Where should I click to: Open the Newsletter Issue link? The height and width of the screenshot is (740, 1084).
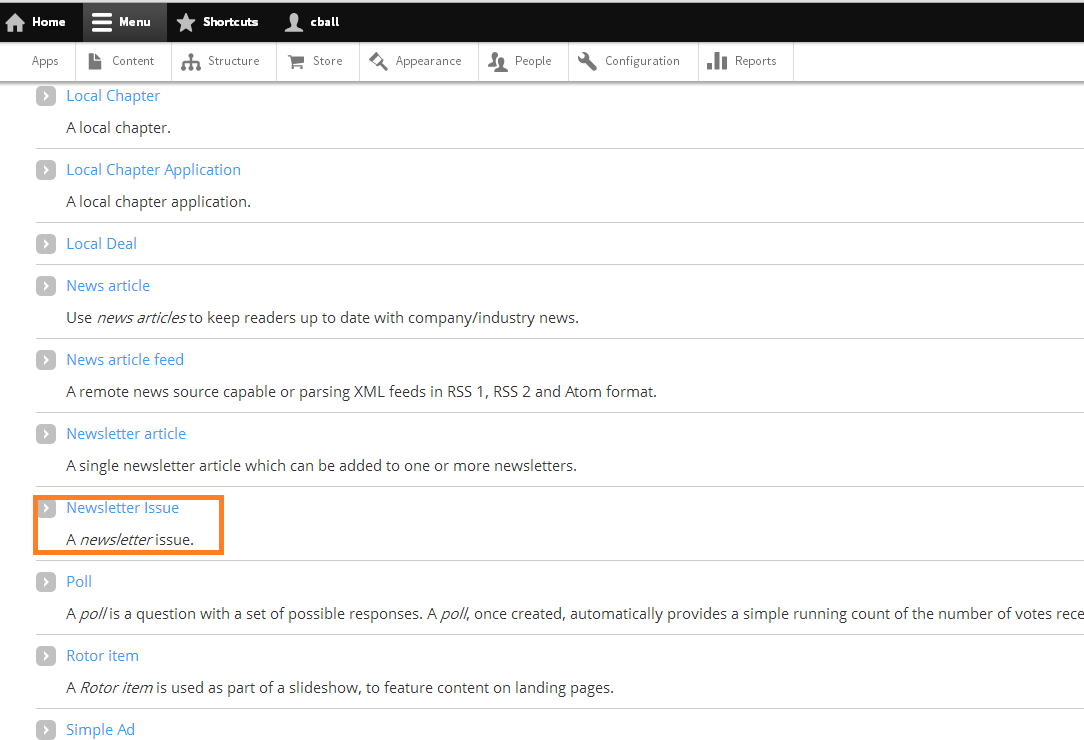122,508
